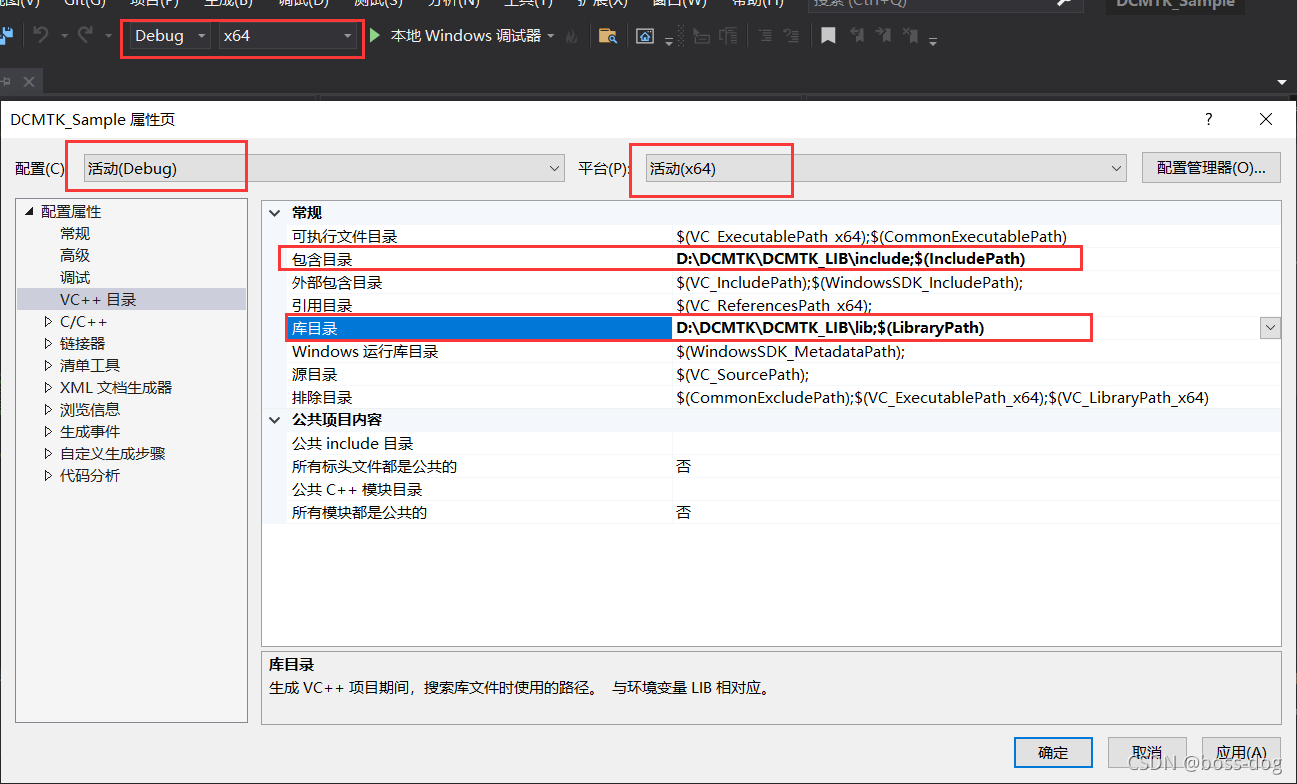Viewport: 1297px width, 784px height.
Task: Expand the C/C++ tree node
Action: 48,321
